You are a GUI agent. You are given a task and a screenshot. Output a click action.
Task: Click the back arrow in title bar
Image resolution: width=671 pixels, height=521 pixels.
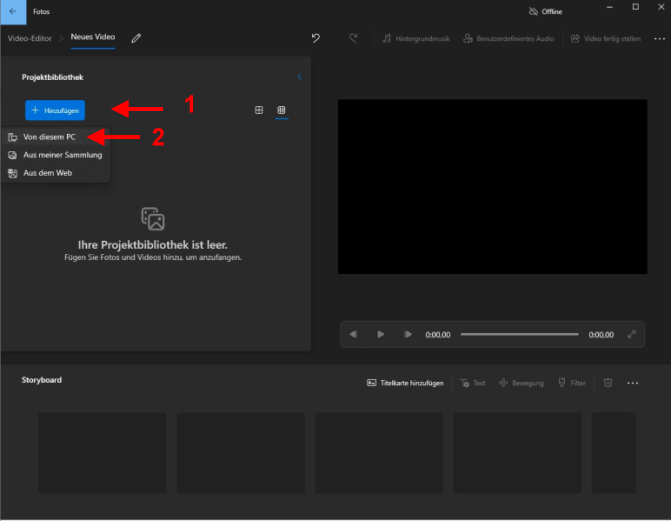(x=12, y=11)
